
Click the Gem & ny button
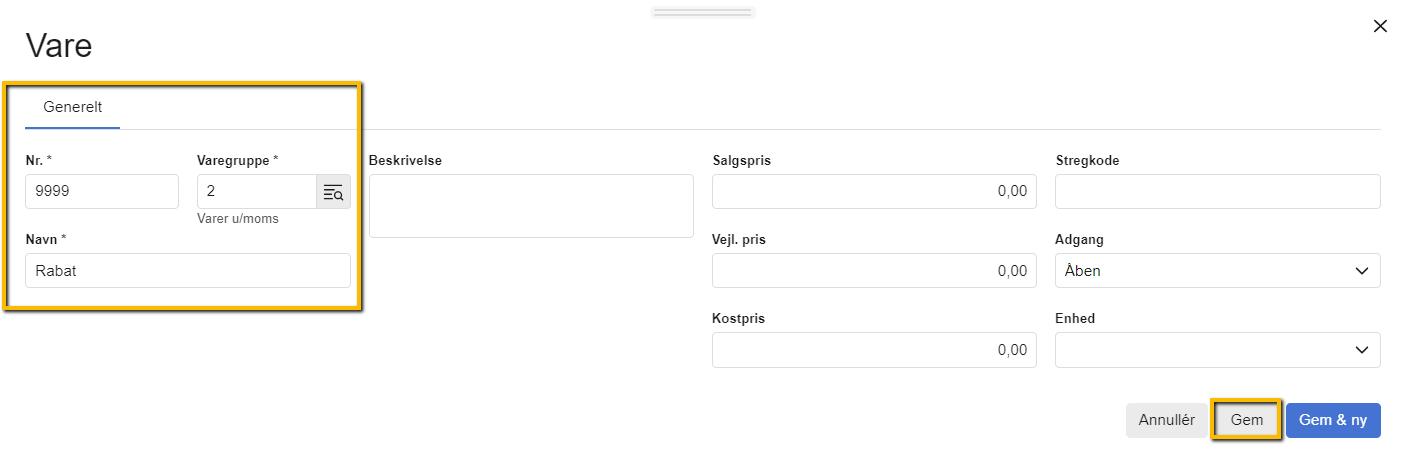(x=1332, y=421)
